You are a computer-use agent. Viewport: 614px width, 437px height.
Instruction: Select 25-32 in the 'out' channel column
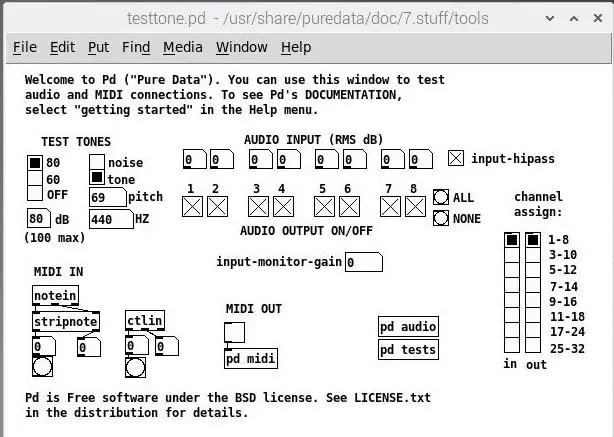[x=533, y=345]
